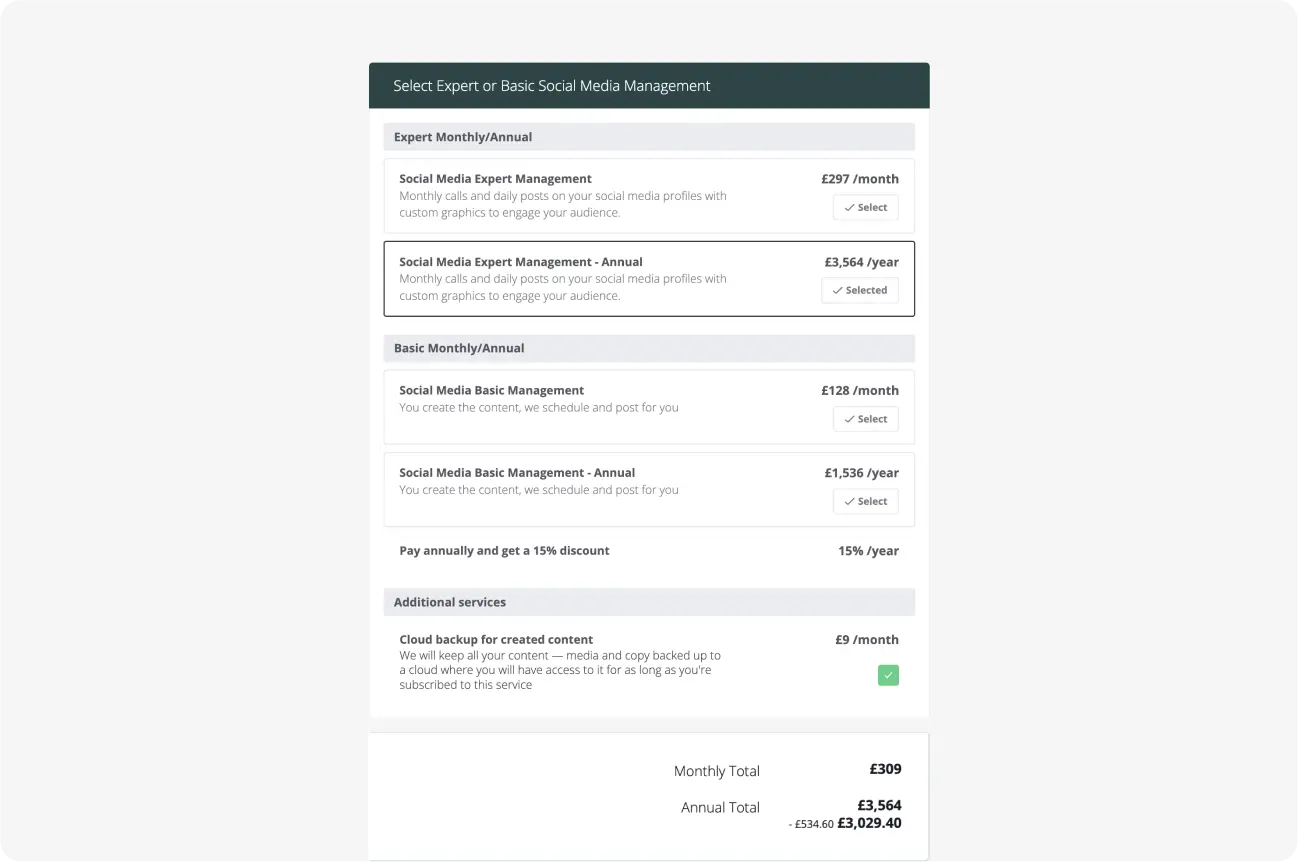Click the 15% /year discount value
The width and height of the screenshot is (1298, 862).
[x=868, y=551]
